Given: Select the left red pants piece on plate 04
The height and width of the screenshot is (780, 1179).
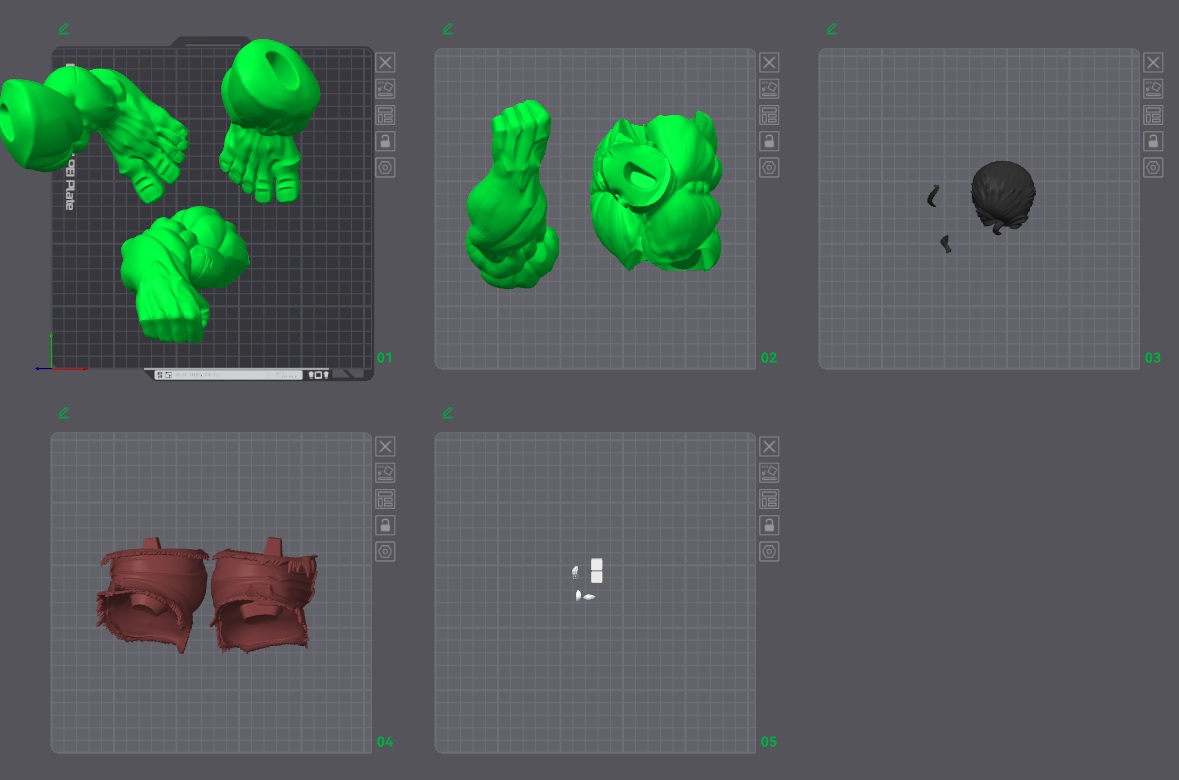Looking at the screenshot, I should coord(153,594).
